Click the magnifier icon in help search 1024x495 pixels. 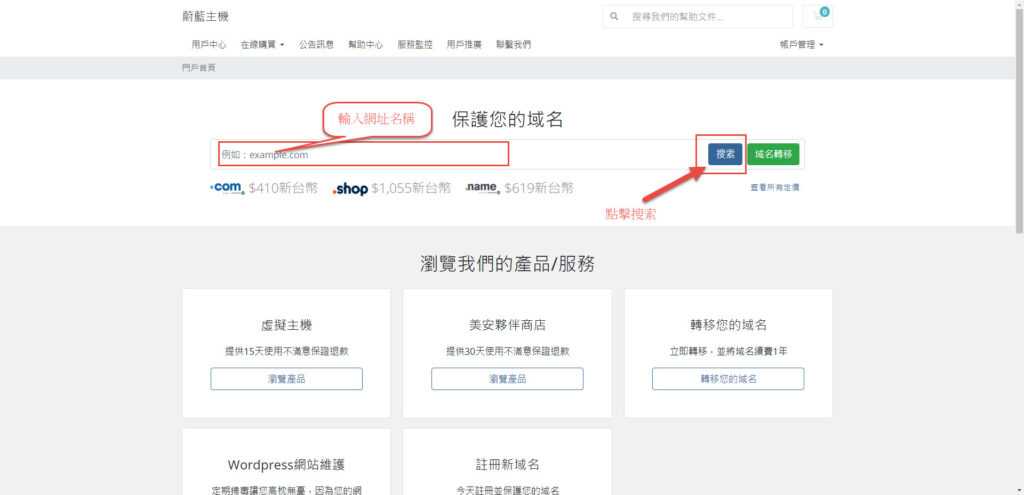[614, 17]
